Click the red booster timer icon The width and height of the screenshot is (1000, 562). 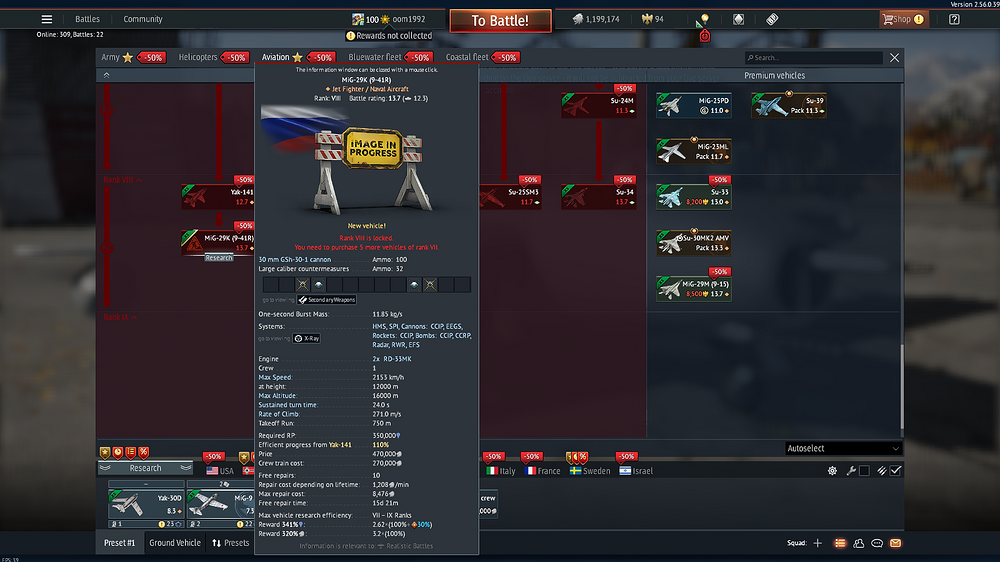(704, 36)
